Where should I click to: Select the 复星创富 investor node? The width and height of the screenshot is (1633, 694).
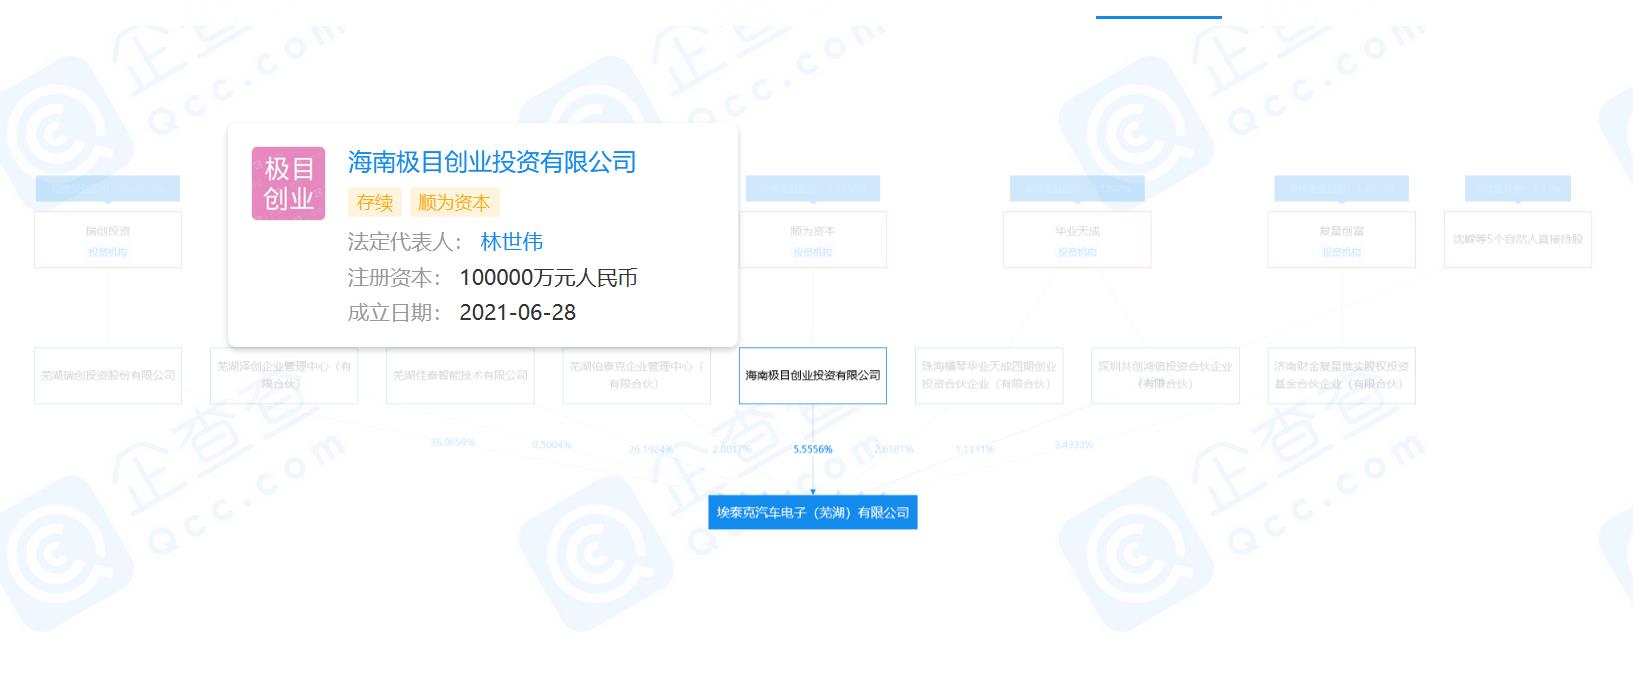click(x=1342, y=239)
